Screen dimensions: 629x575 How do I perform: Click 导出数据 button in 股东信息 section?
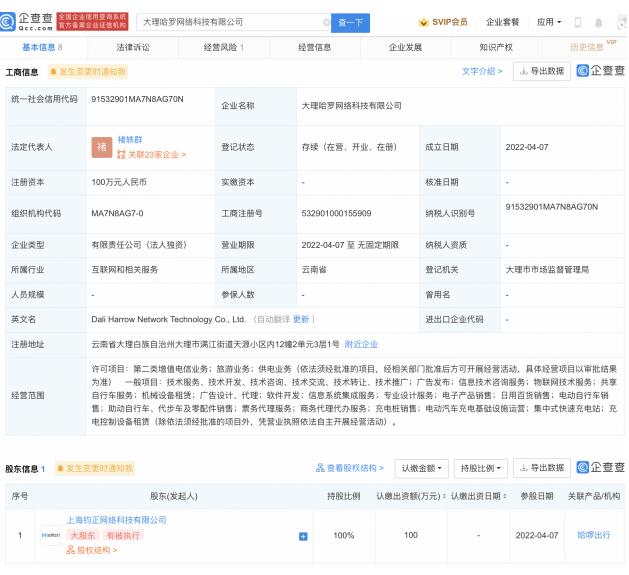tap(542, 468)
